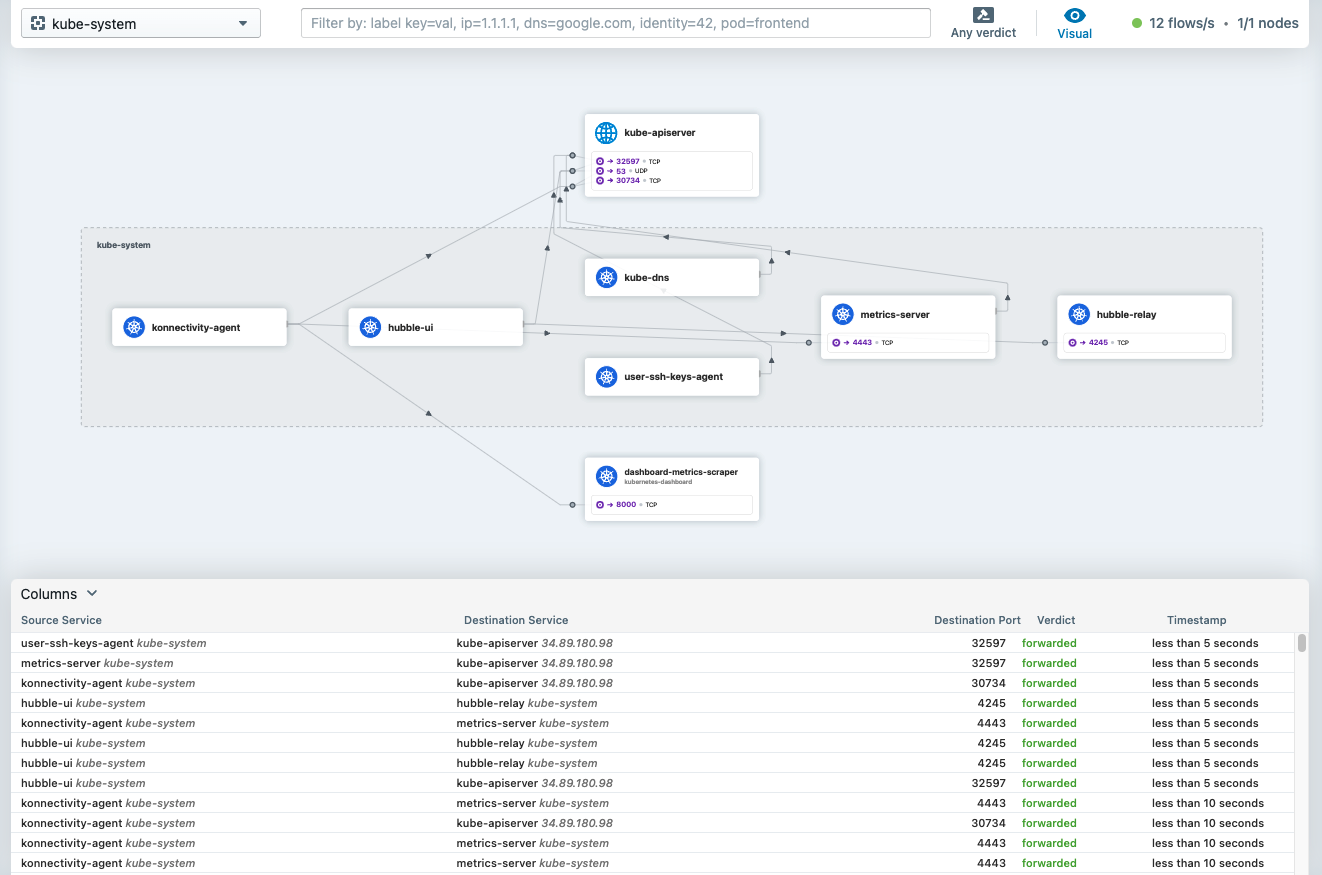Screen dimensions: 1322x875
Task: Select port 4443 TCP on metrics-server
Action: point(860,343)
